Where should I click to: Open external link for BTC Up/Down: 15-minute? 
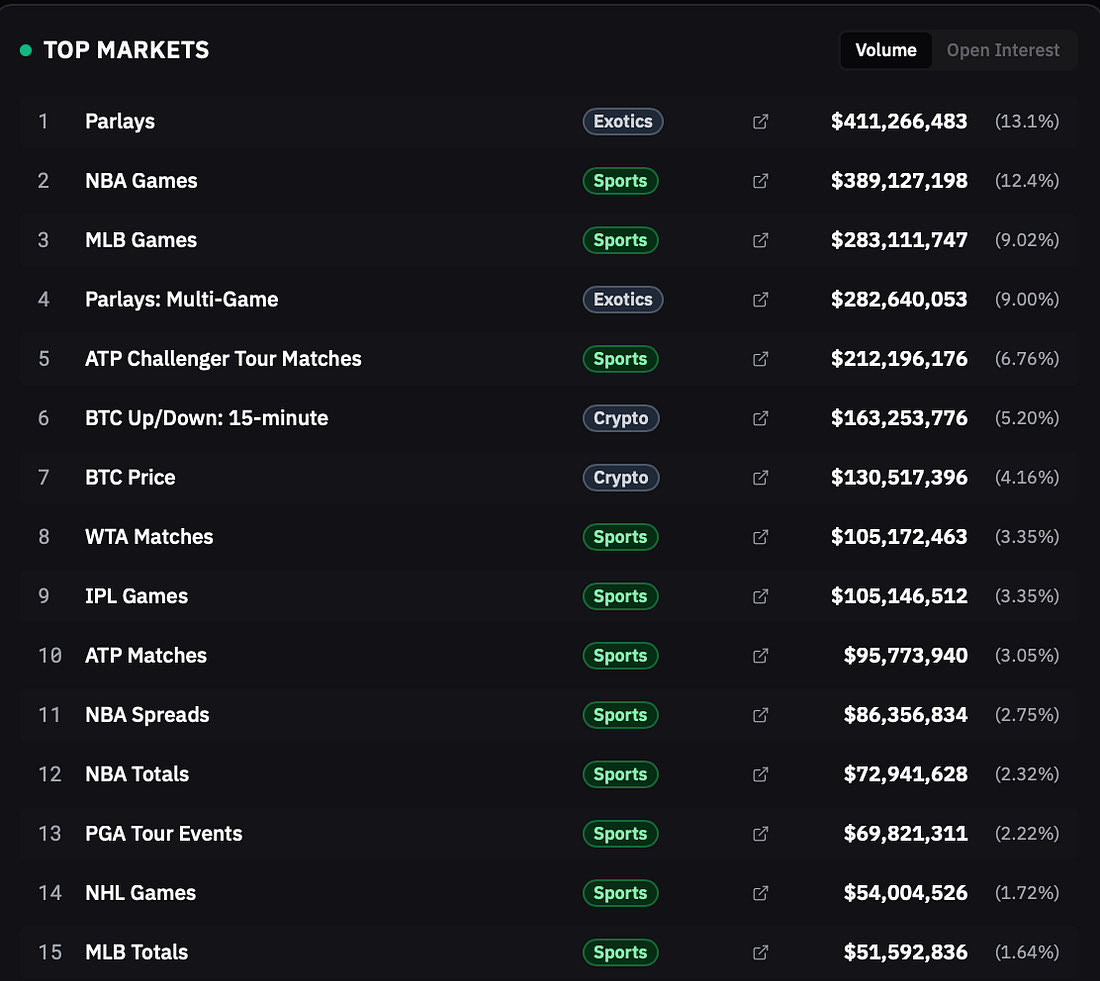click(x=760, y=418)
